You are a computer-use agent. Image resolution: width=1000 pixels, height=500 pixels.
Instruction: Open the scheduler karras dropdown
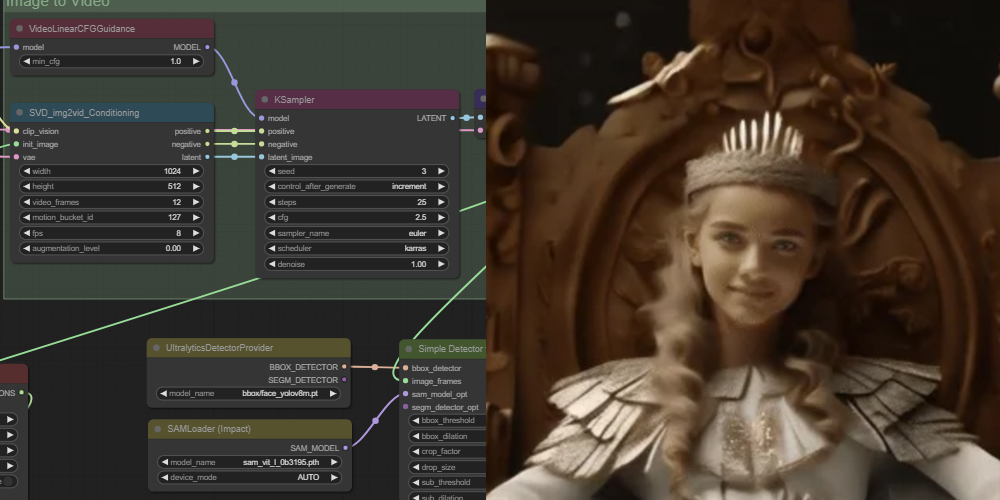[x=357, y=248]
